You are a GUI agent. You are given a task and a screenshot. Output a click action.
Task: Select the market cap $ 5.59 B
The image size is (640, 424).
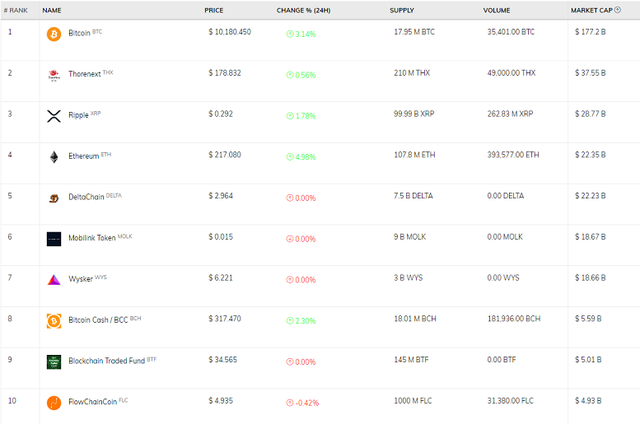(x=588, y=318)
